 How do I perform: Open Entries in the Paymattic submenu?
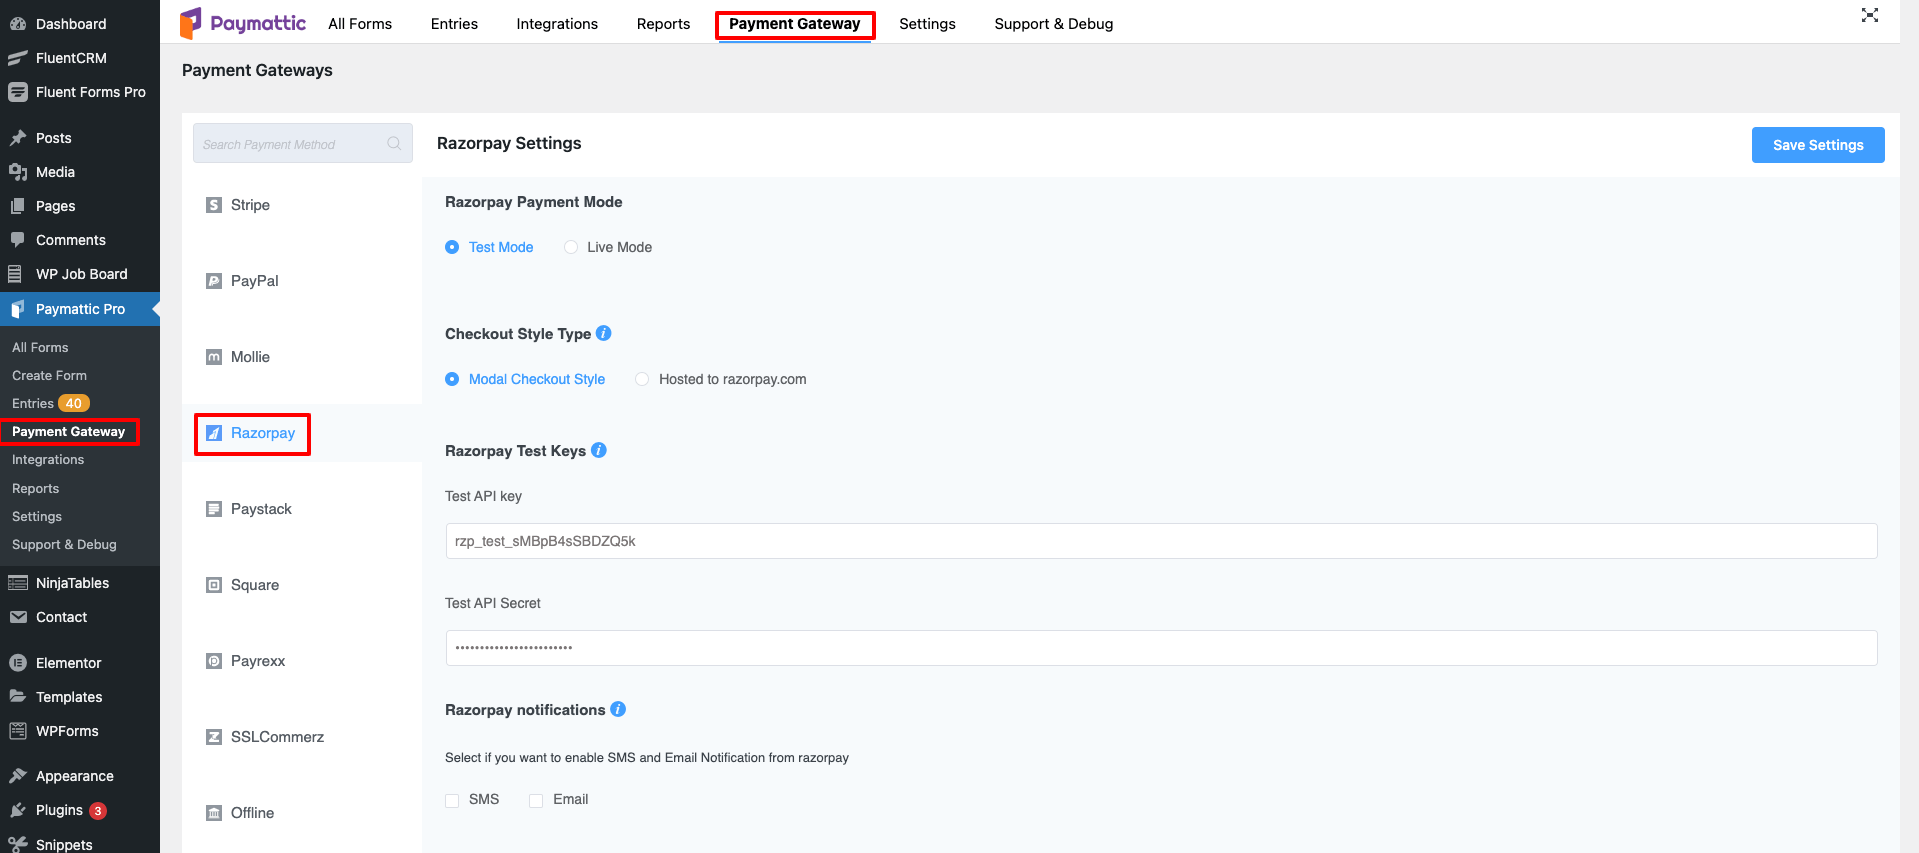tap(33, 404)
